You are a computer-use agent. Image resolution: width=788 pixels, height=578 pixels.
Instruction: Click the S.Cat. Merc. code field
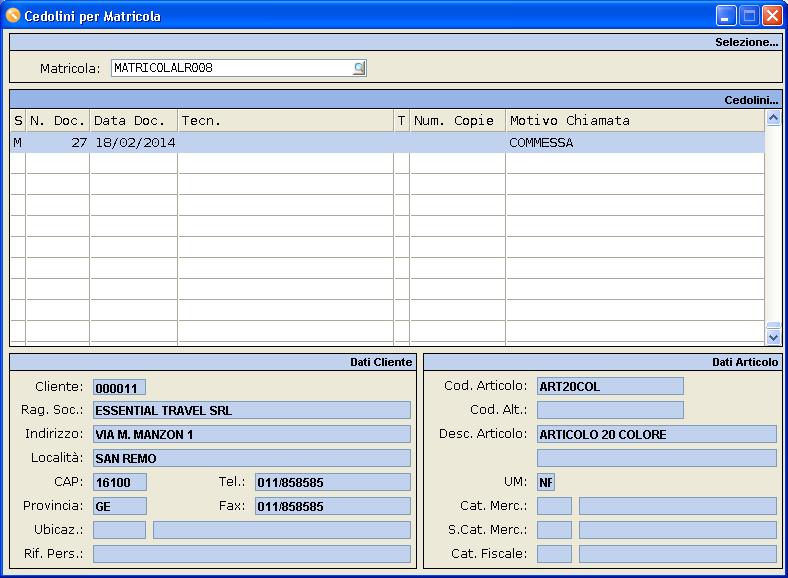554,530
